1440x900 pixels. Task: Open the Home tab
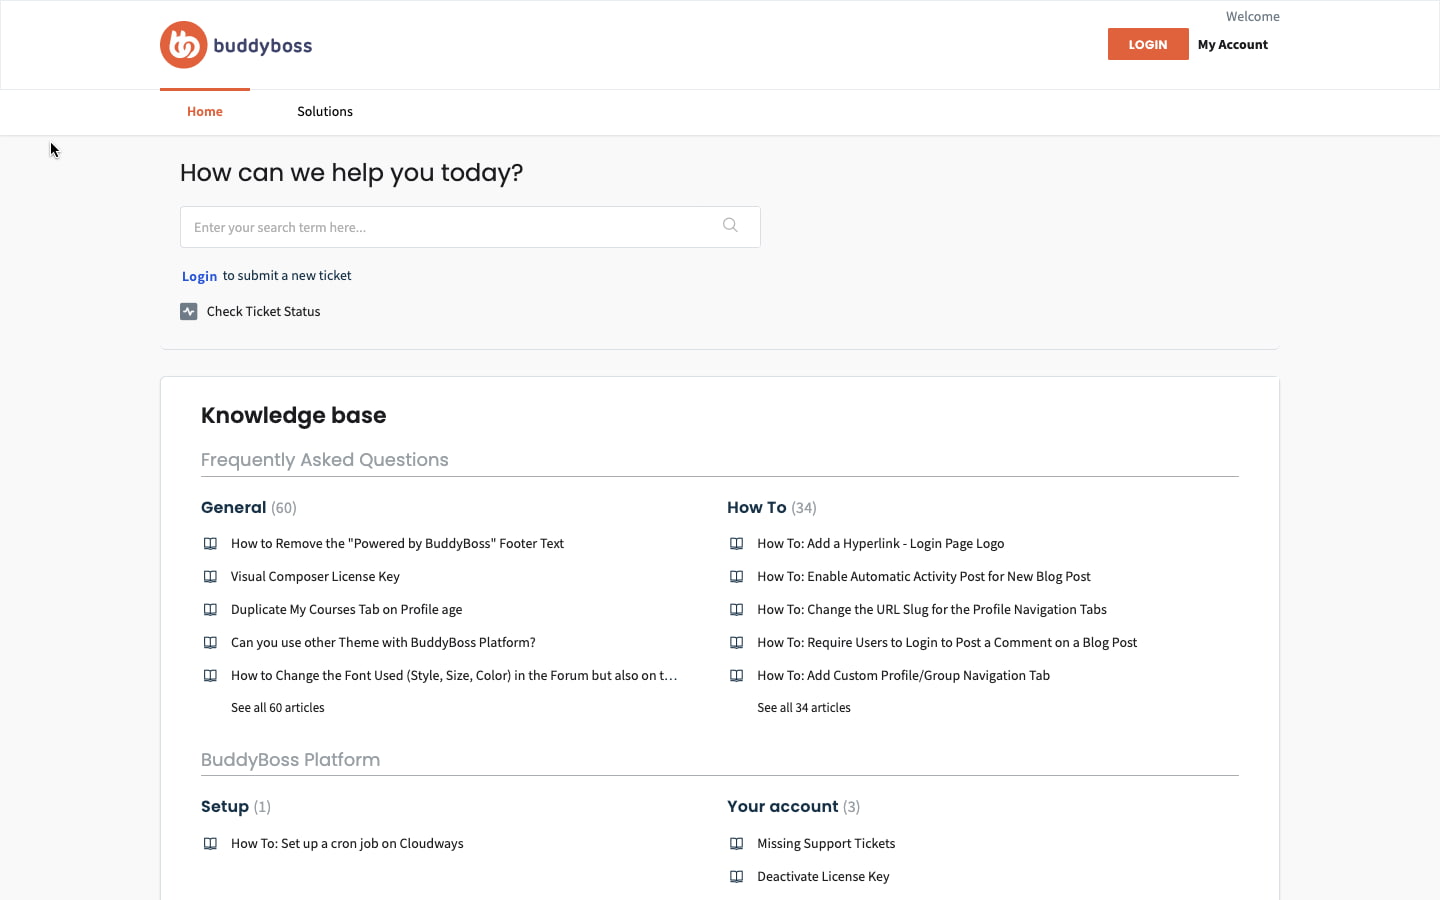tap(205, 112)
